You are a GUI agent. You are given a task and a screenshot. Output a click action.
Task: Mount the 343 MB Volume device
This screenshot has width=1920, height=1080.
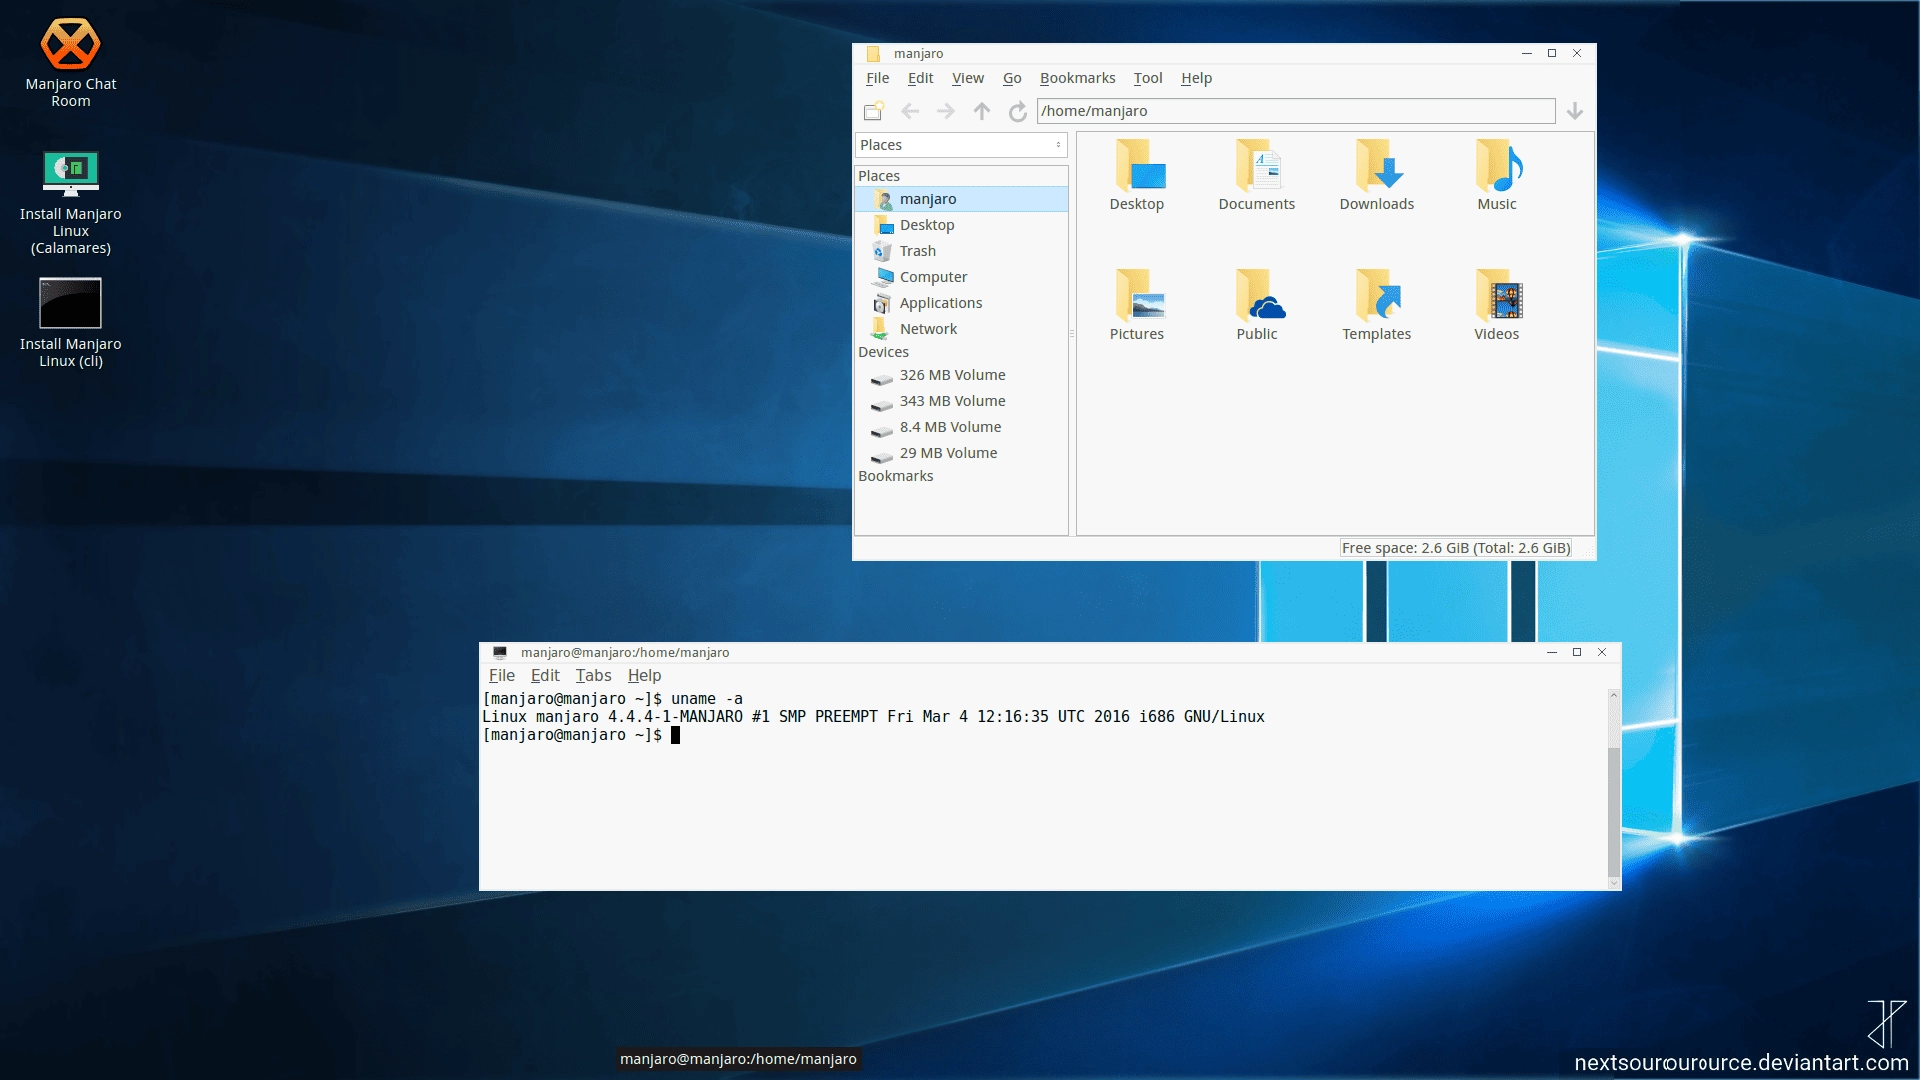[x=961, y=401]
